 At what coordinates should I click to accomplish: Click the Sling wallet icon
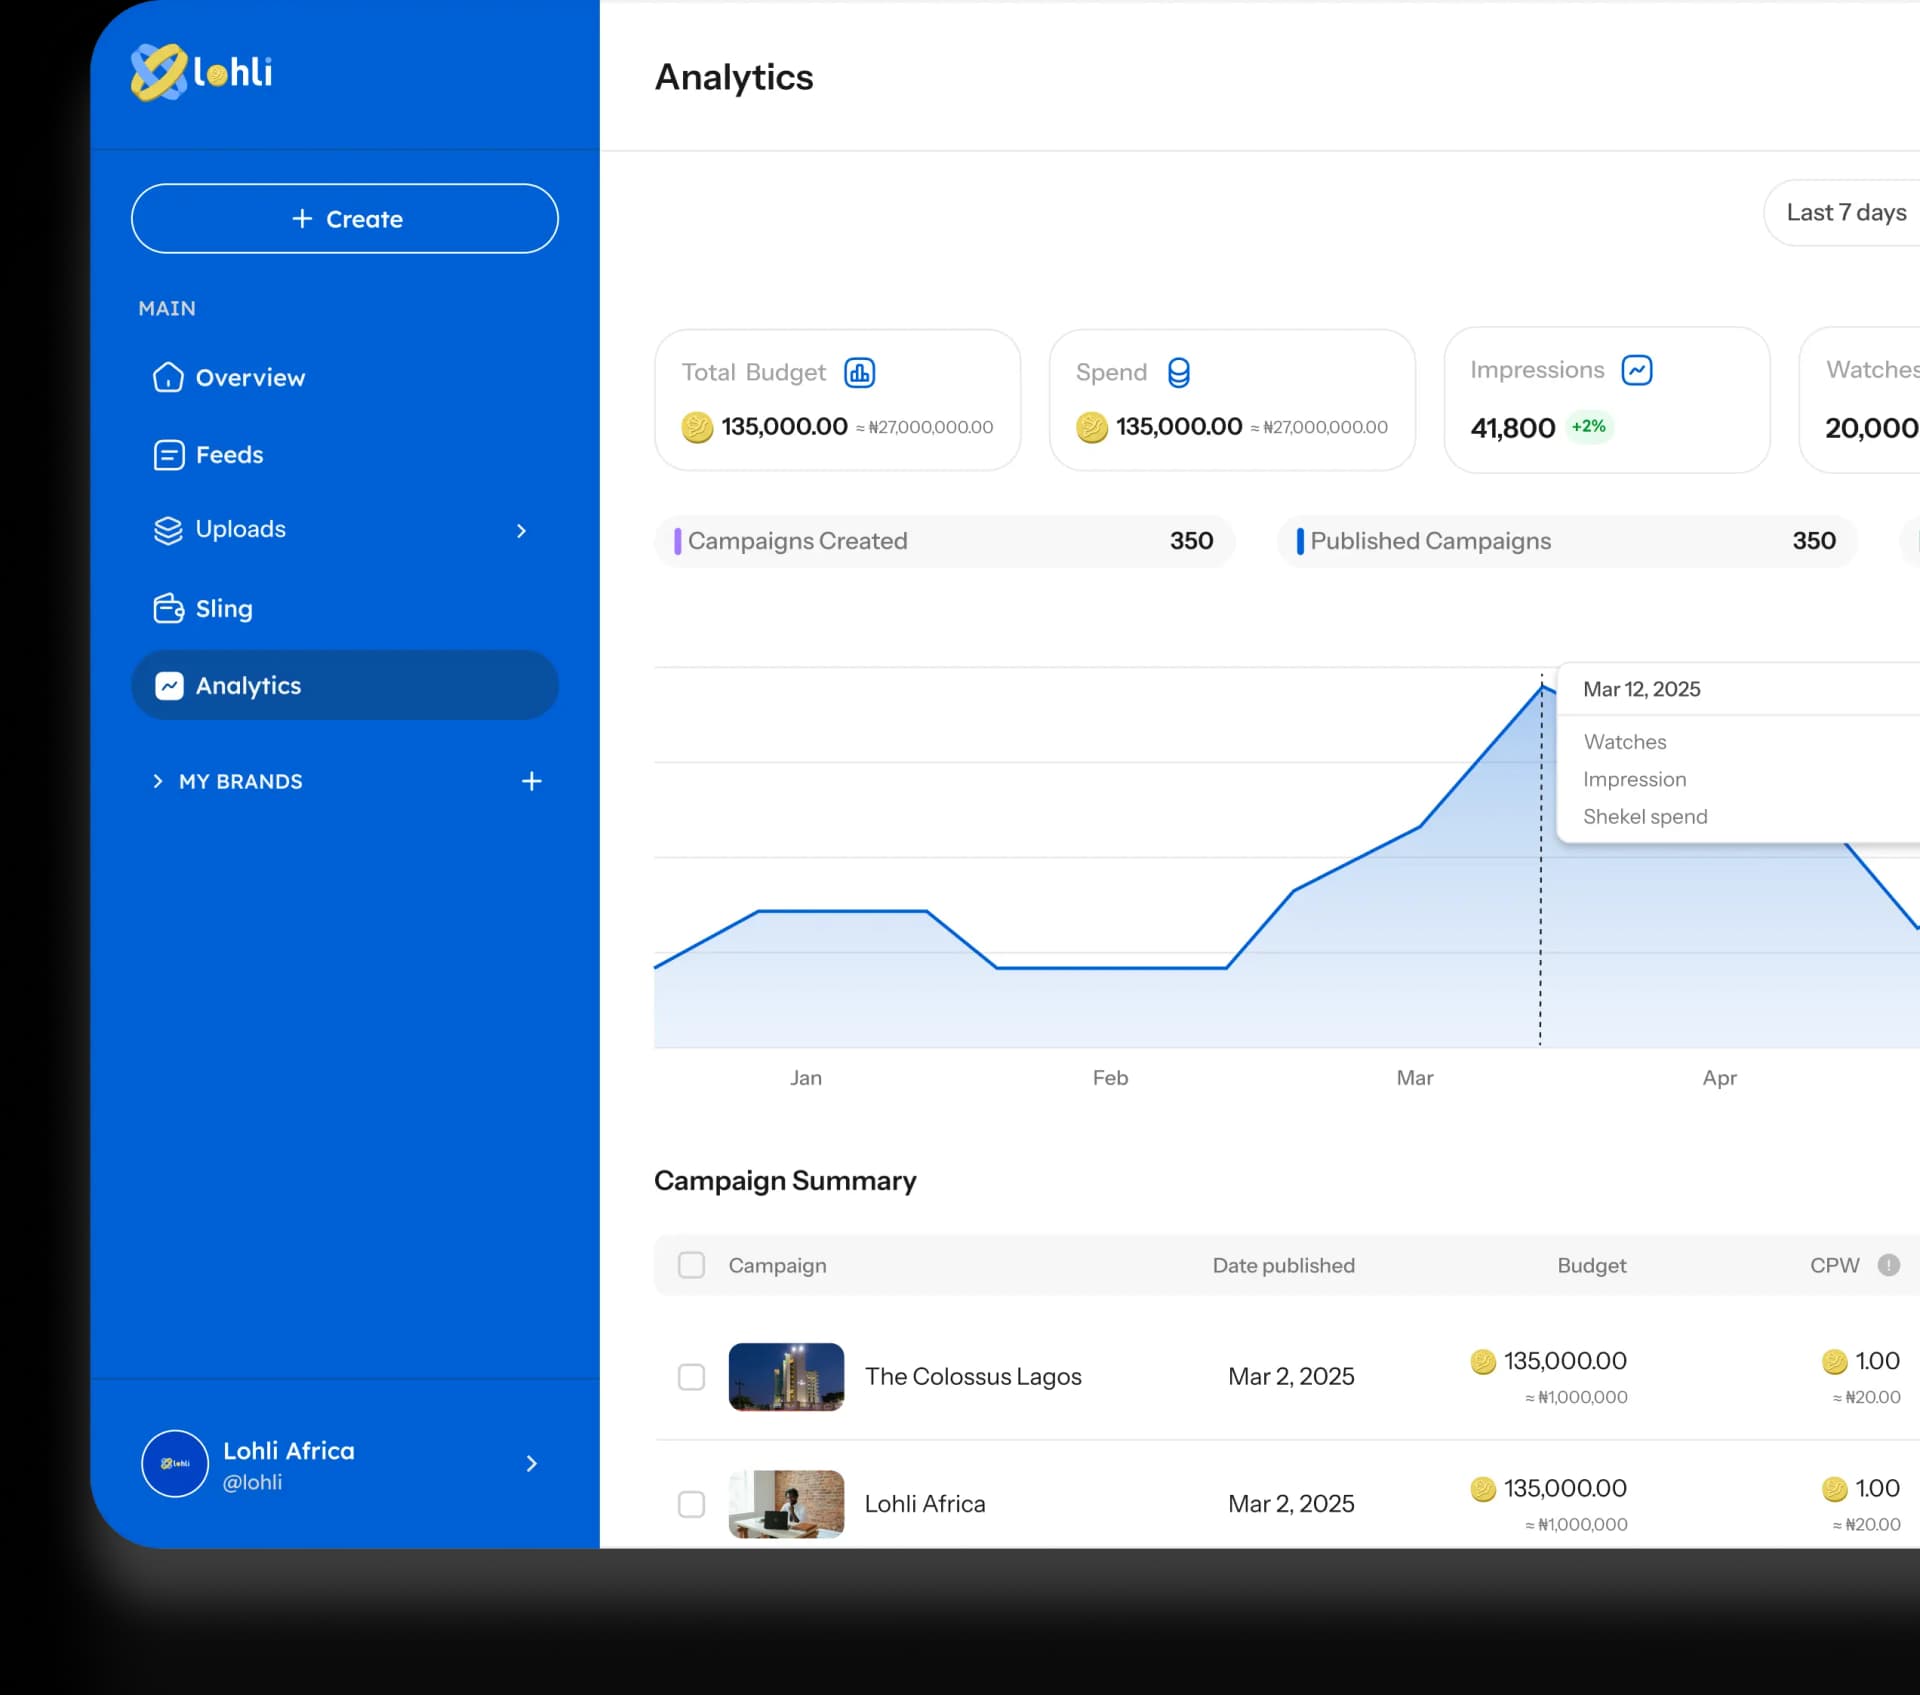[x=169, y=608]
